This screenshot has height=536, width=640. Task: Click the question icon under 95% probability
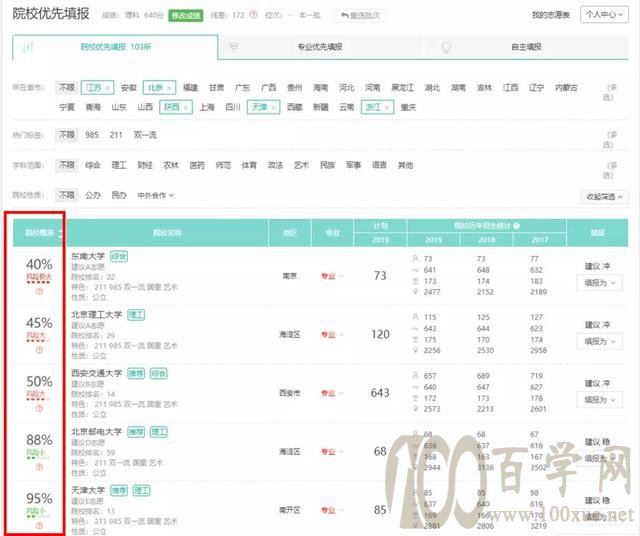coord(39,525)
